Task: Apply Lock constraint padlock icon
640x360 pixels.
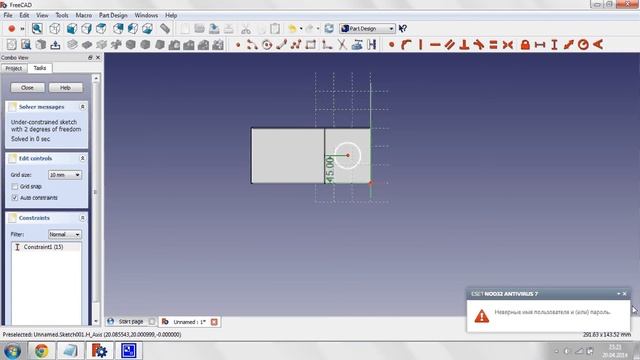Action: (x=525, y=44)
